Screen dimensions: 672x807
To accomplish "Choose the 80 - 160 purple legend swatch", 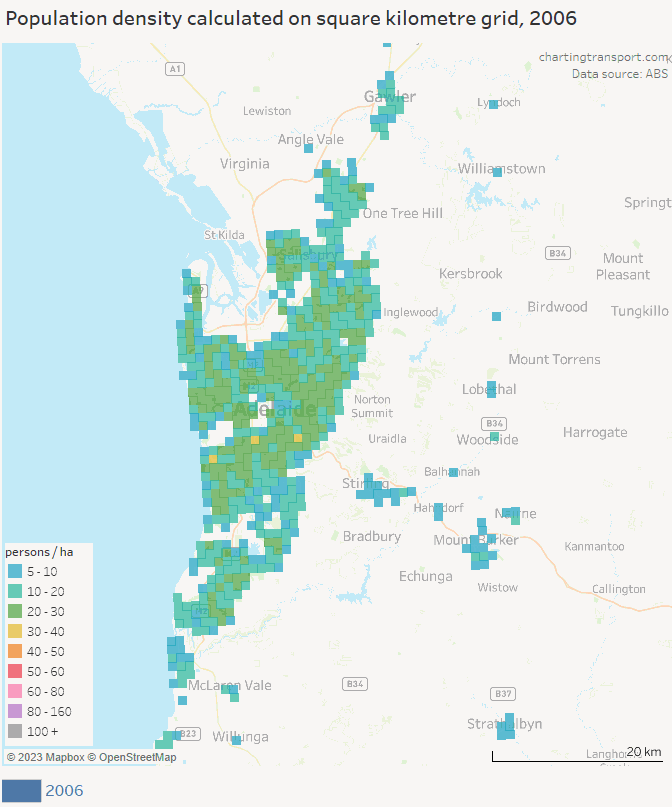I will tap(15, 712).
